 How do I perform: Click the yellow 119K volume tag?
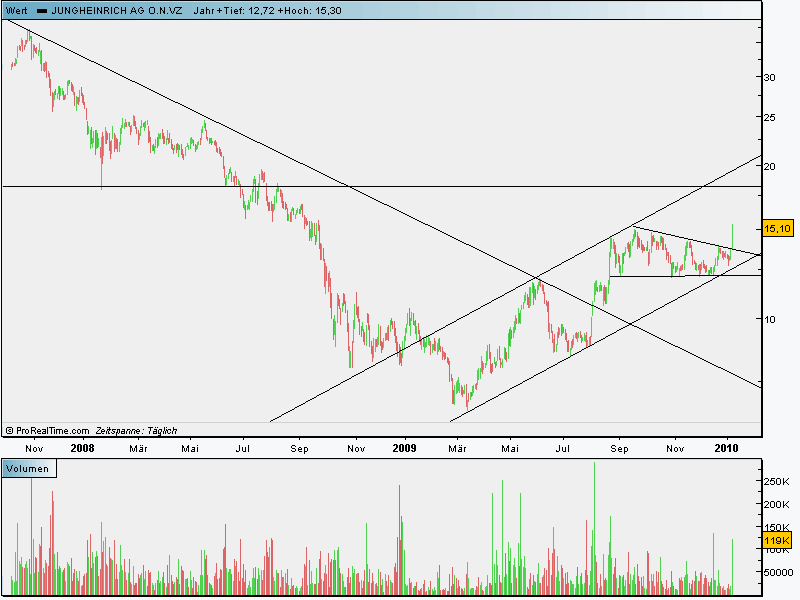778,540
